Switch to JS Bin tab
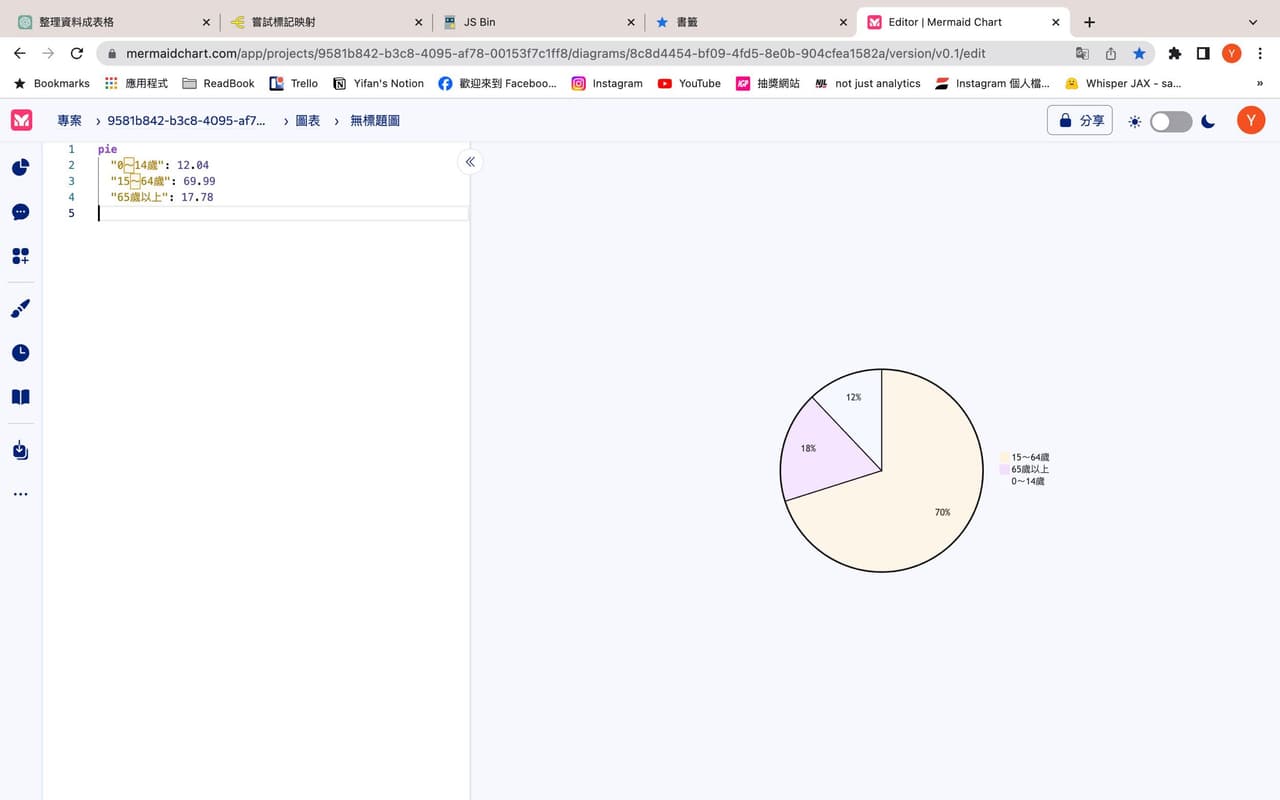Viewport: 1280px width, 800px height. pos(538,22)
